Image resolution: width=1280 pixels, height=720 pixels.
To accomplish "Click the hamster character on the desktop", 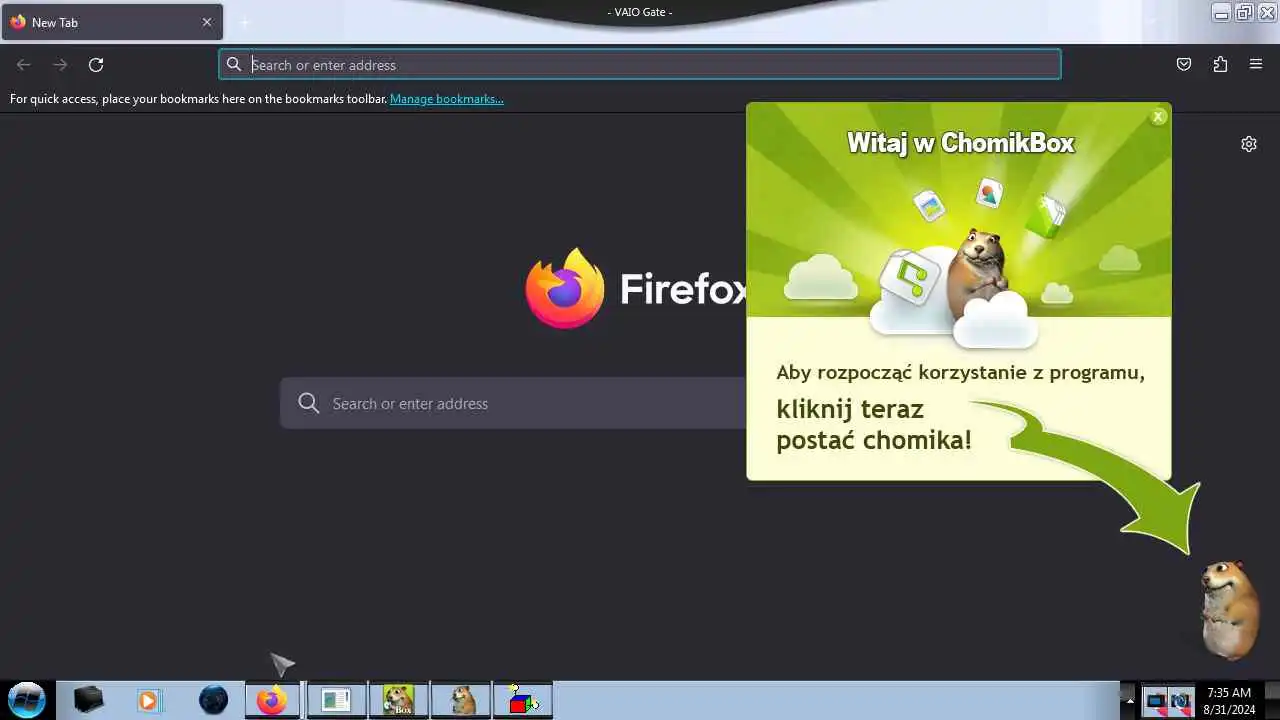I will click(1229, 610).
